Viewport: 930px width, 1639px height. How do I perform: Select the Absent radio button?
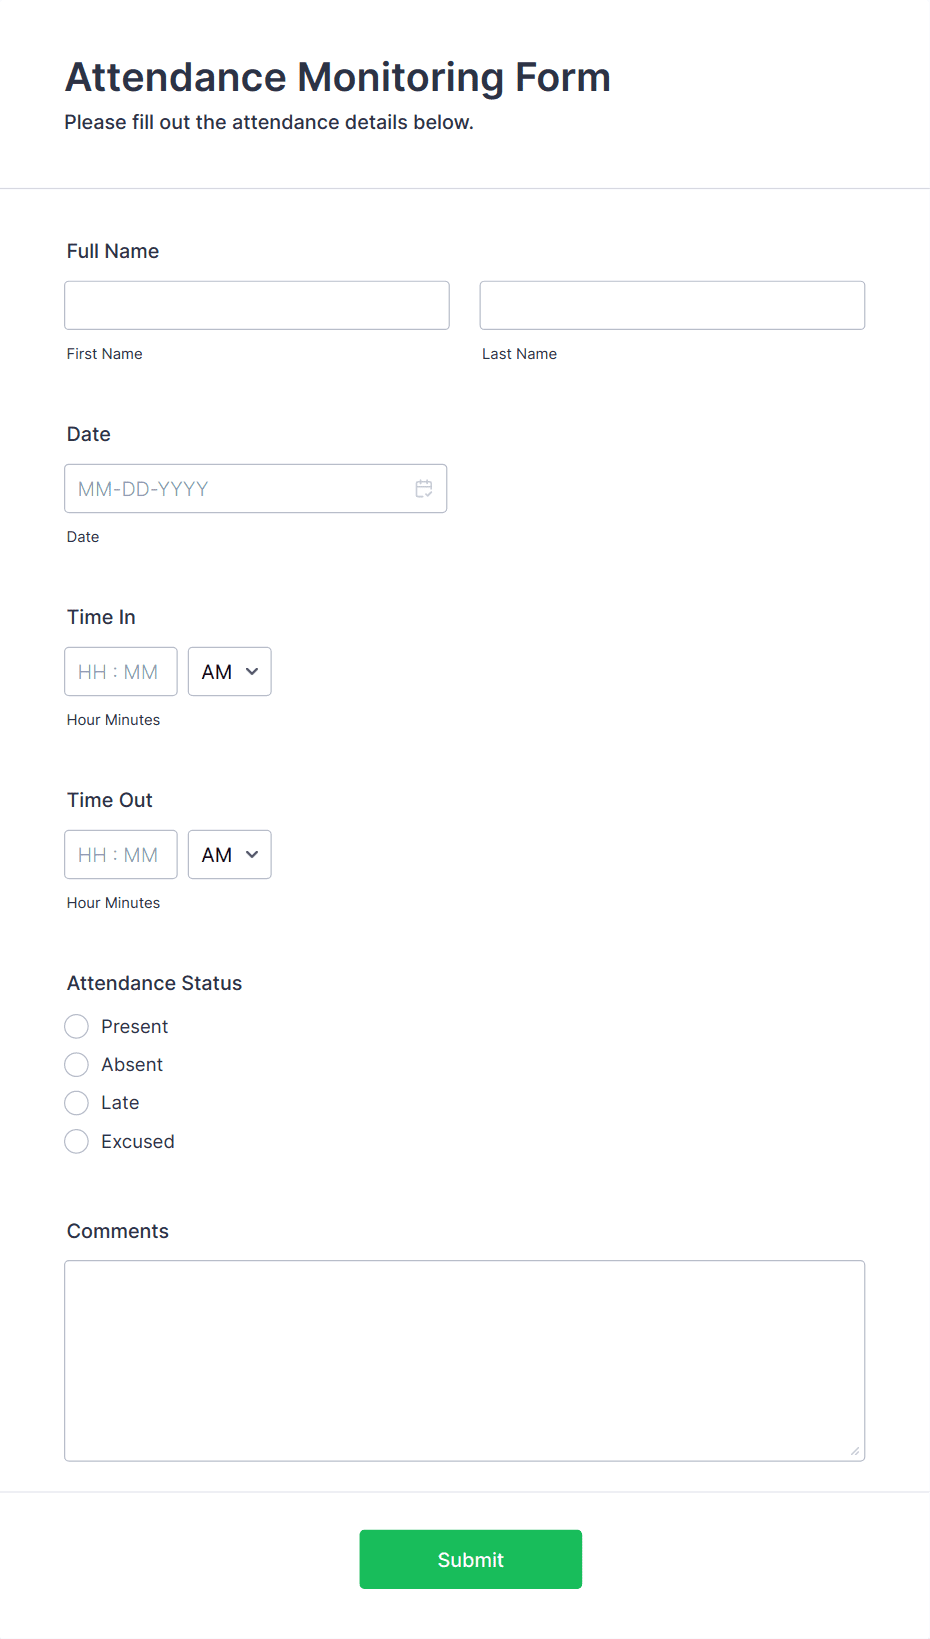point(77,1065)
